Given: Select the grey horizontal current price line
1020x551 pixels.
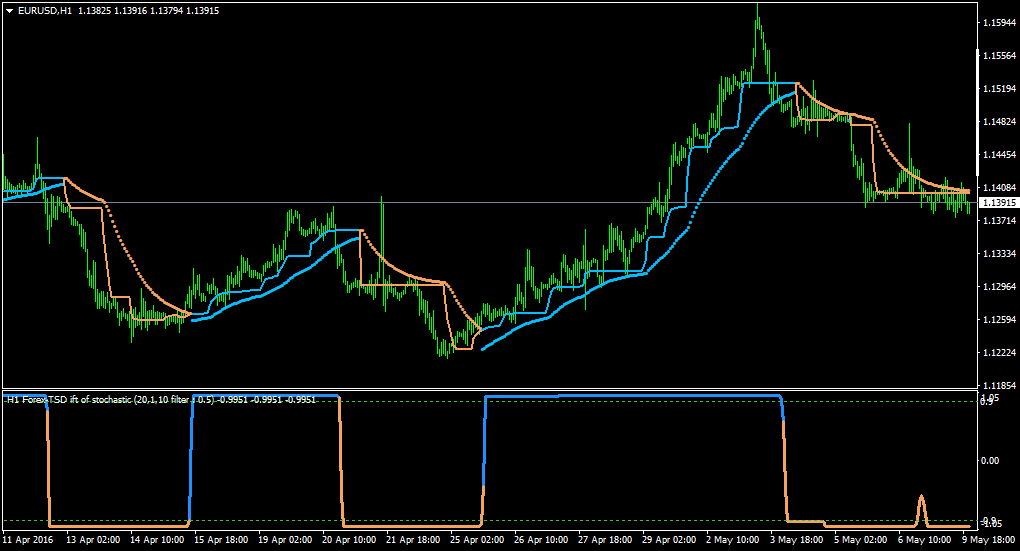Looking at the screenshot, I should click(488, 203).
